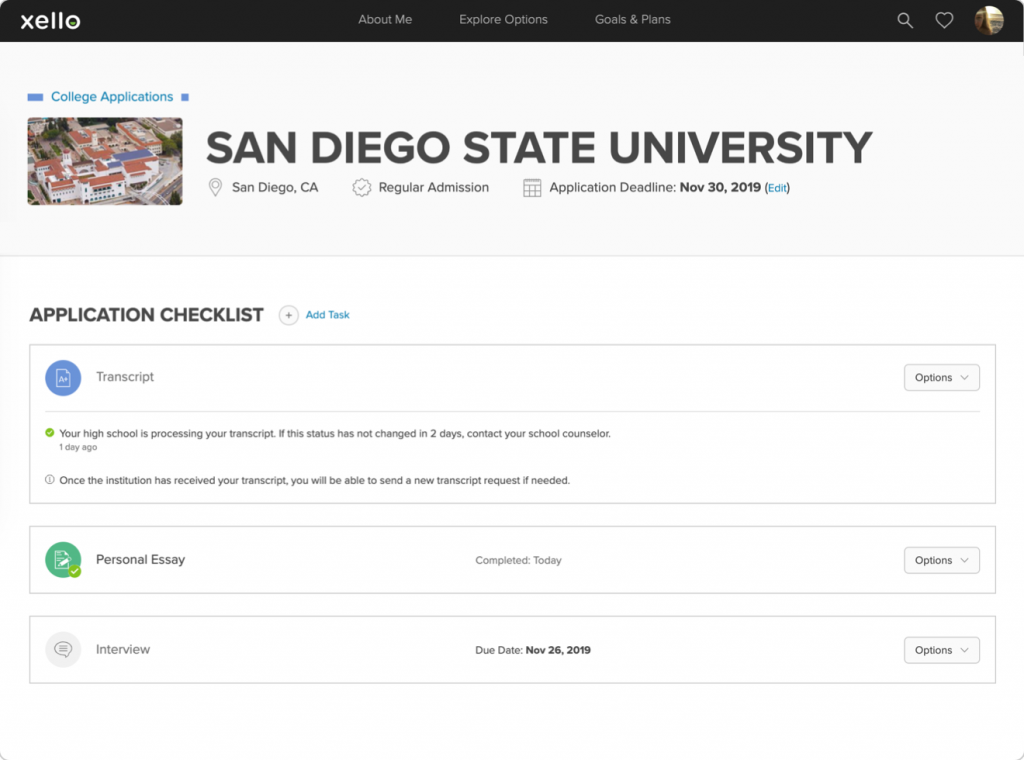1024x760 pixels.
Task: Open Options dropdown for Personal Essay
Action: (x=941, y=560)
